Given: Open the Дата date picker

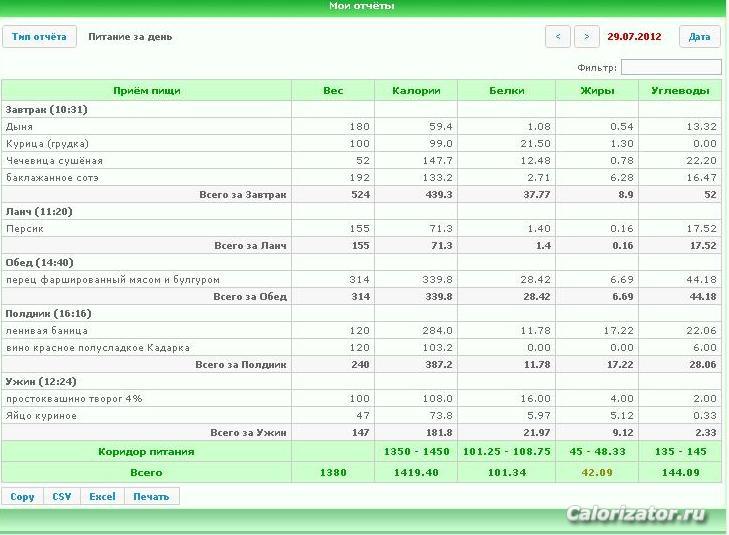Looking at the screenshot, I should pyautogui.click(x=699, y=37).
